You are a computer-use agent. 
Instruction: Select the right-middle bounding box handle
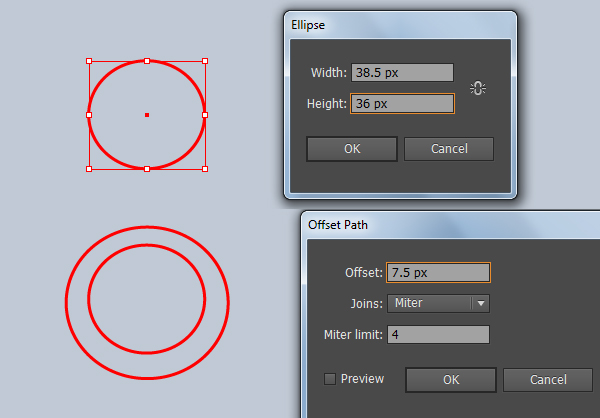(x=205, y=115)
